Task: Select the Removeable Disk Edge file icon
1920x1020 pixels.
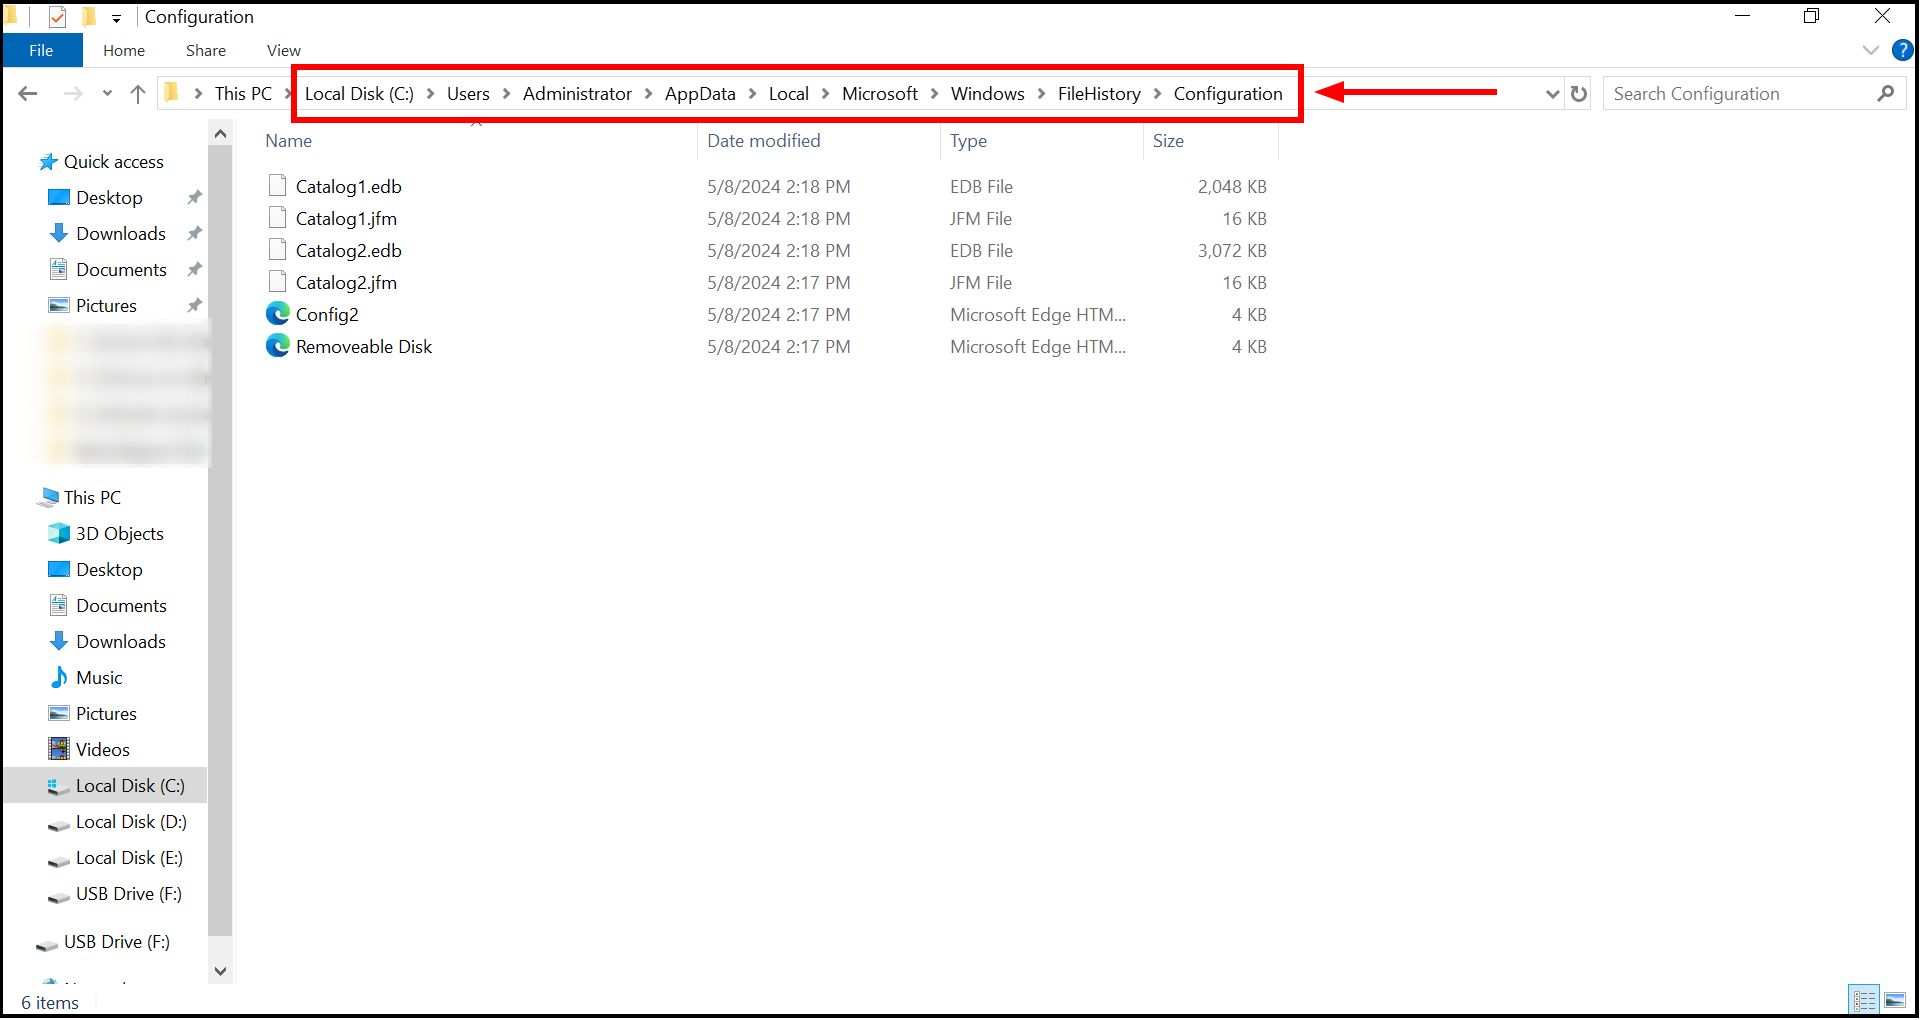Action: [x=277, y=346]
